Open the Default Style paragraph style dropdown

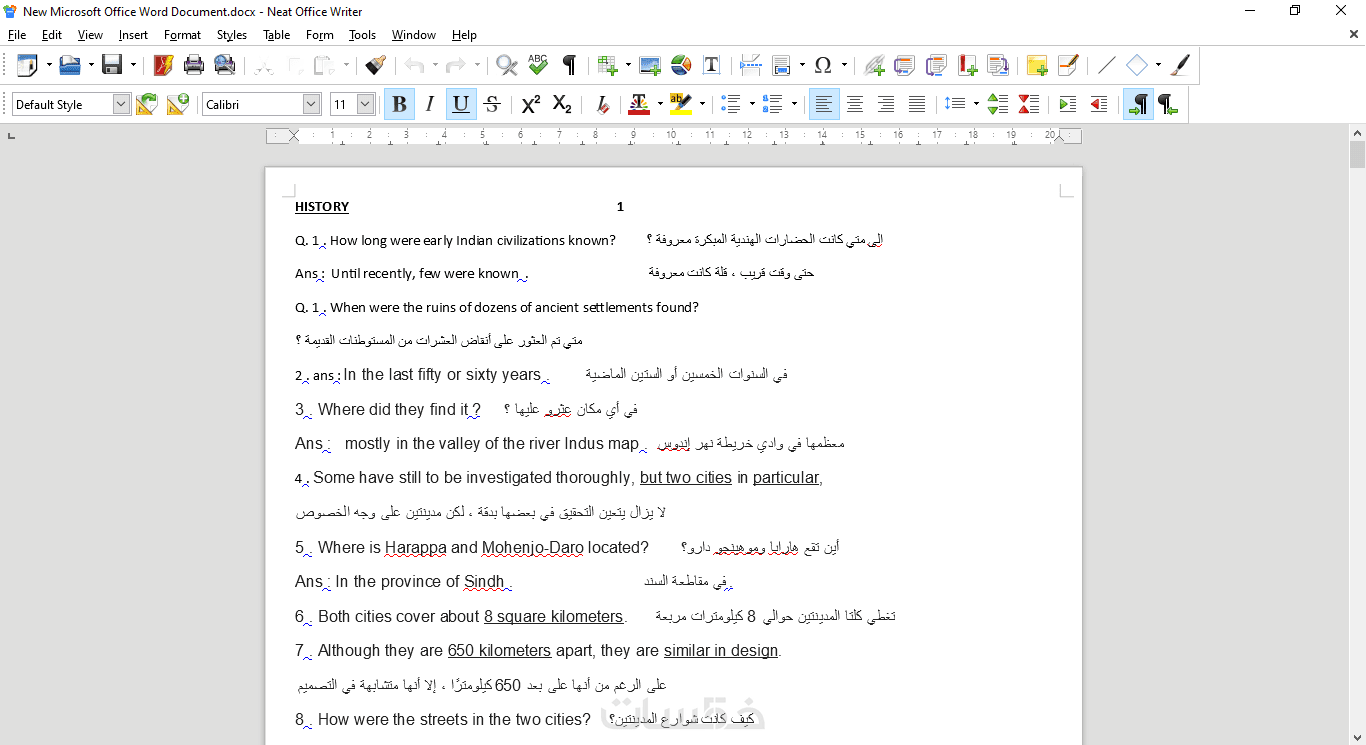[121, 104]
